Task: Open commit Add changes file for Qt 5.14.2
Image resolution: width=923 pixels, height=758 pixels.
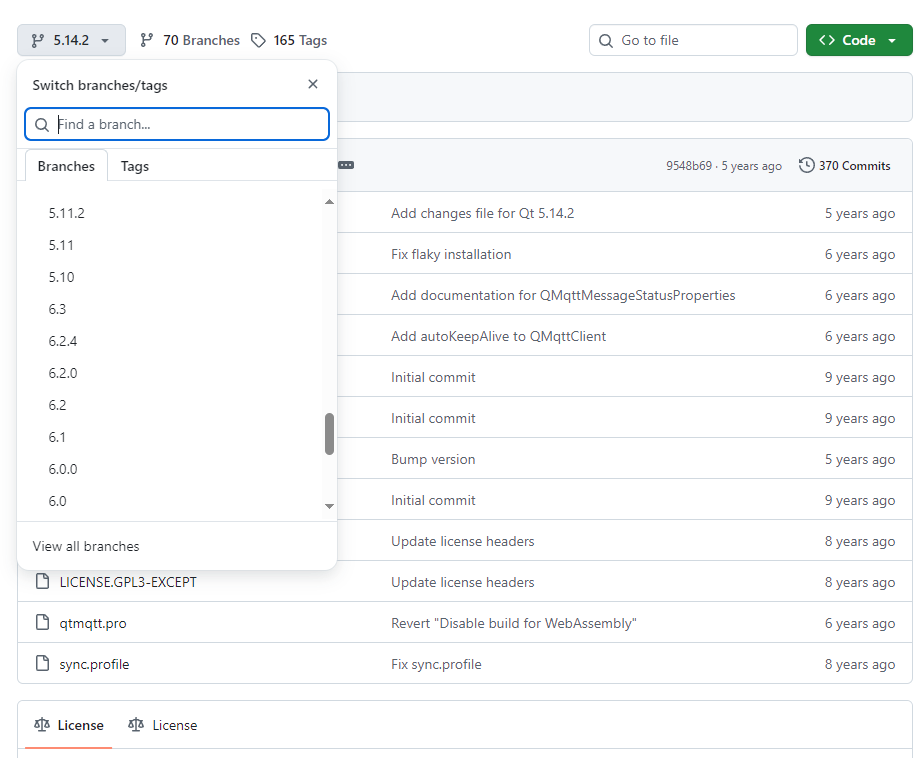Action: [x=483, y=213]
